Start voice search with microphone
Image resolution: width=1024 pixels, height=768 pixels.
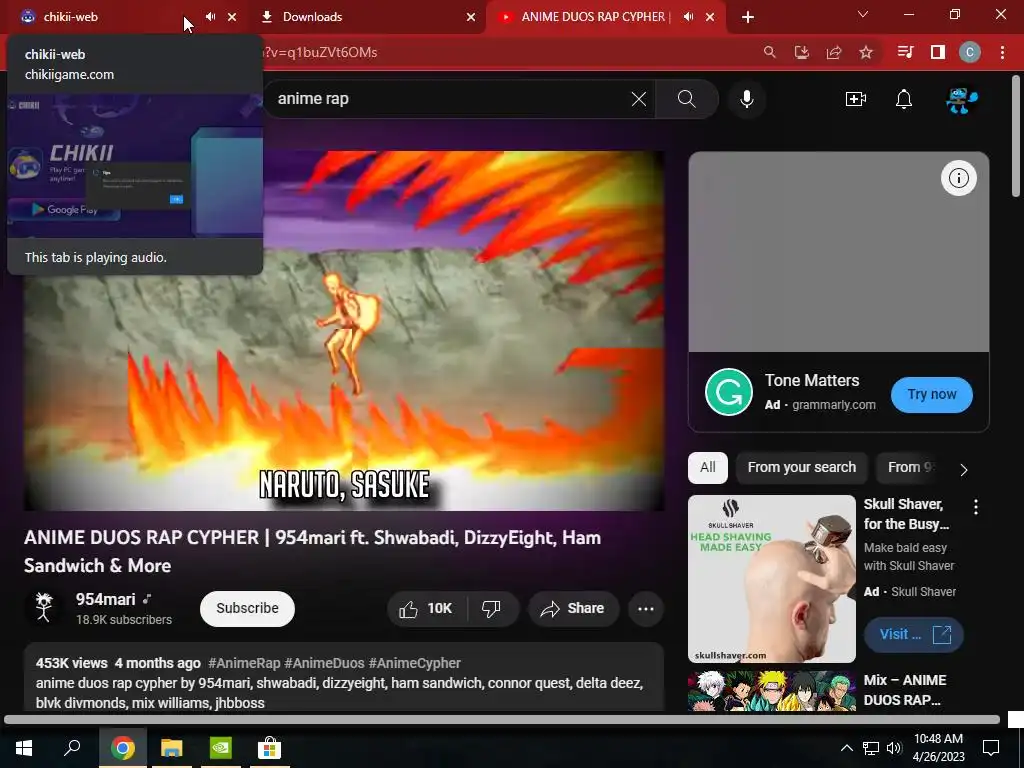[747, 99]
